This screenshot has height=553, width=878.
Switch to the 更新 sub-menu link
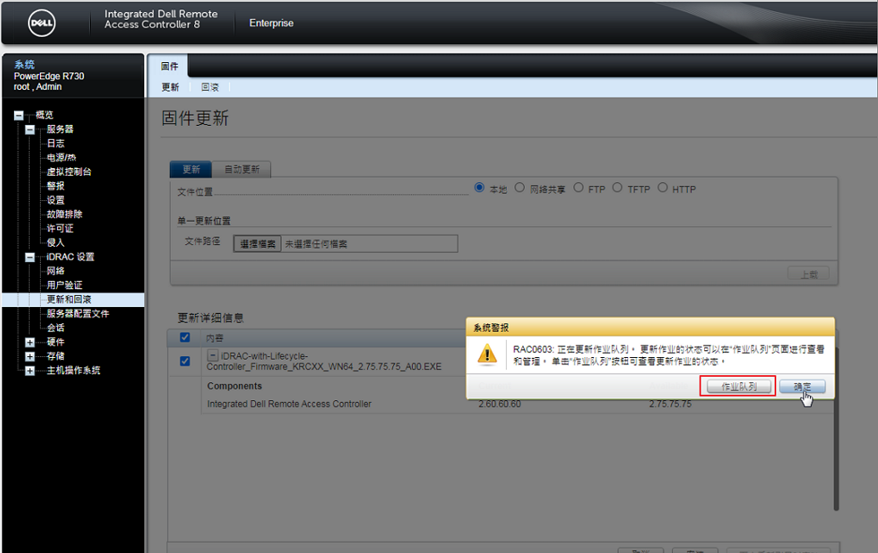(x=170, y=87)
